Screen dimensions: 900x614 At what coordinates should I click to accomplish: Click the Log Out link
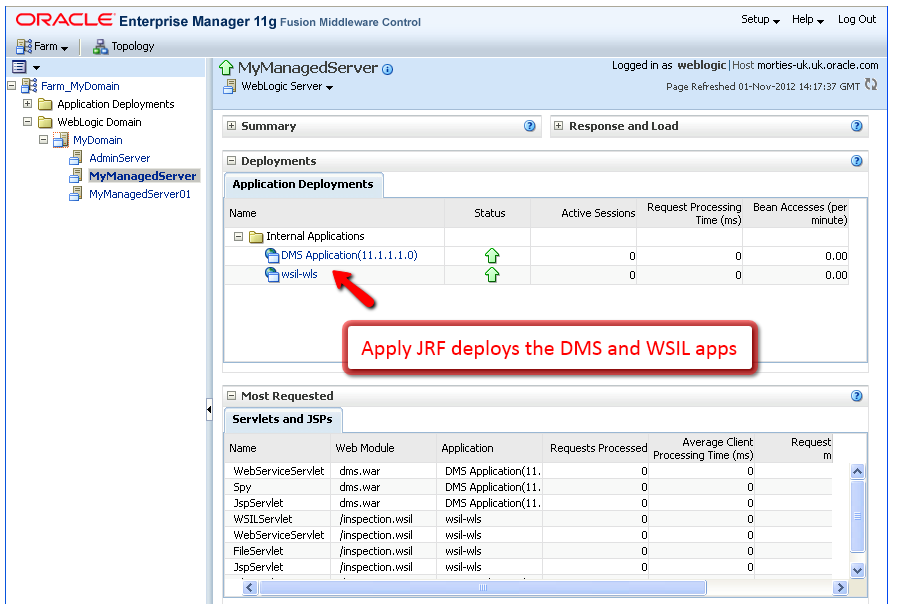[x=856, y=20]
